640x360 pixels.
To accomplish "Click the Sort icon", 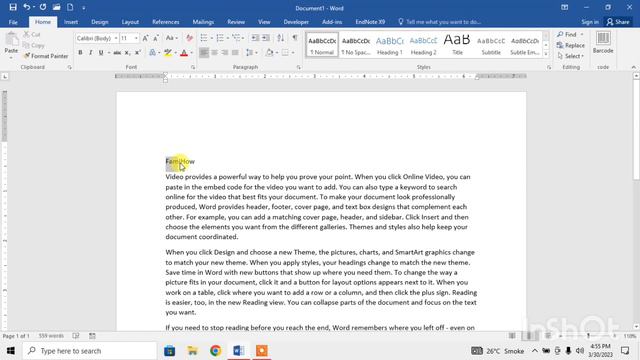I will pos(280,38).
